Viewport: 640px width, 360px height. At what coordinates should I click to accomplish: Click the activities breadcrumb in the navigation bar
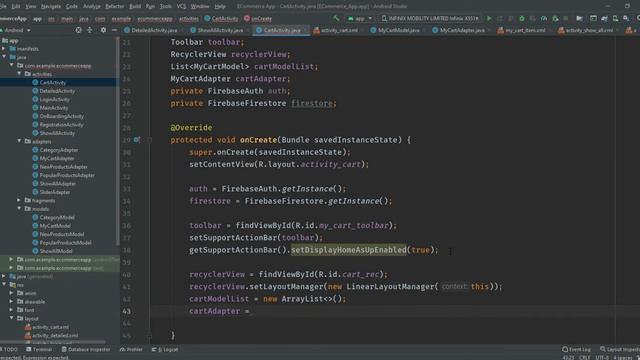[189, 18]
